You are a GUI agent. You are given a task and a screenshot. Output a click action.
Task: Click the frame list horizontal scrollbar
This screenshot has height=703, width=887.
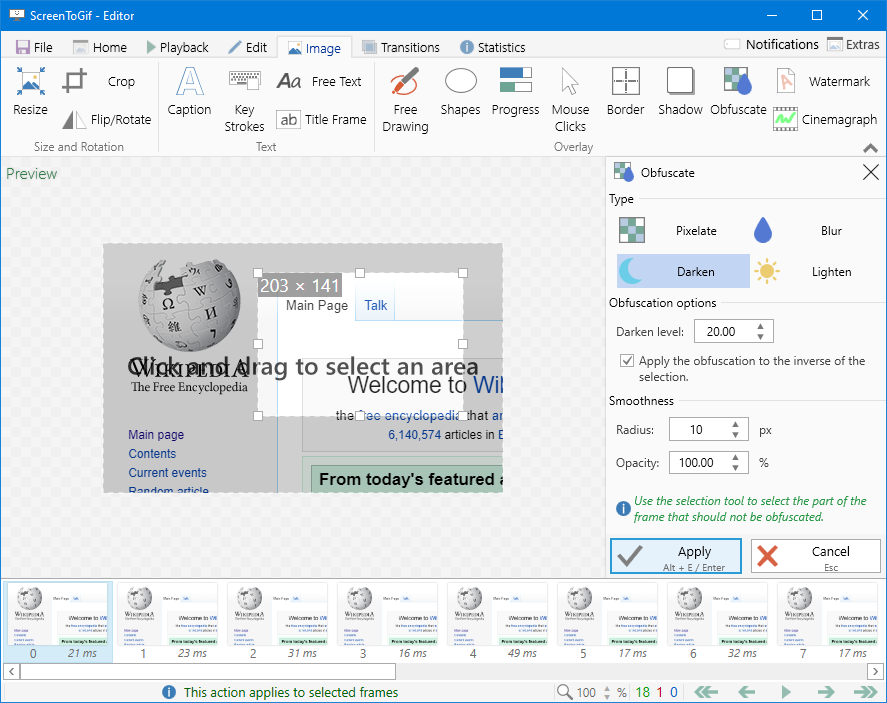208,671
